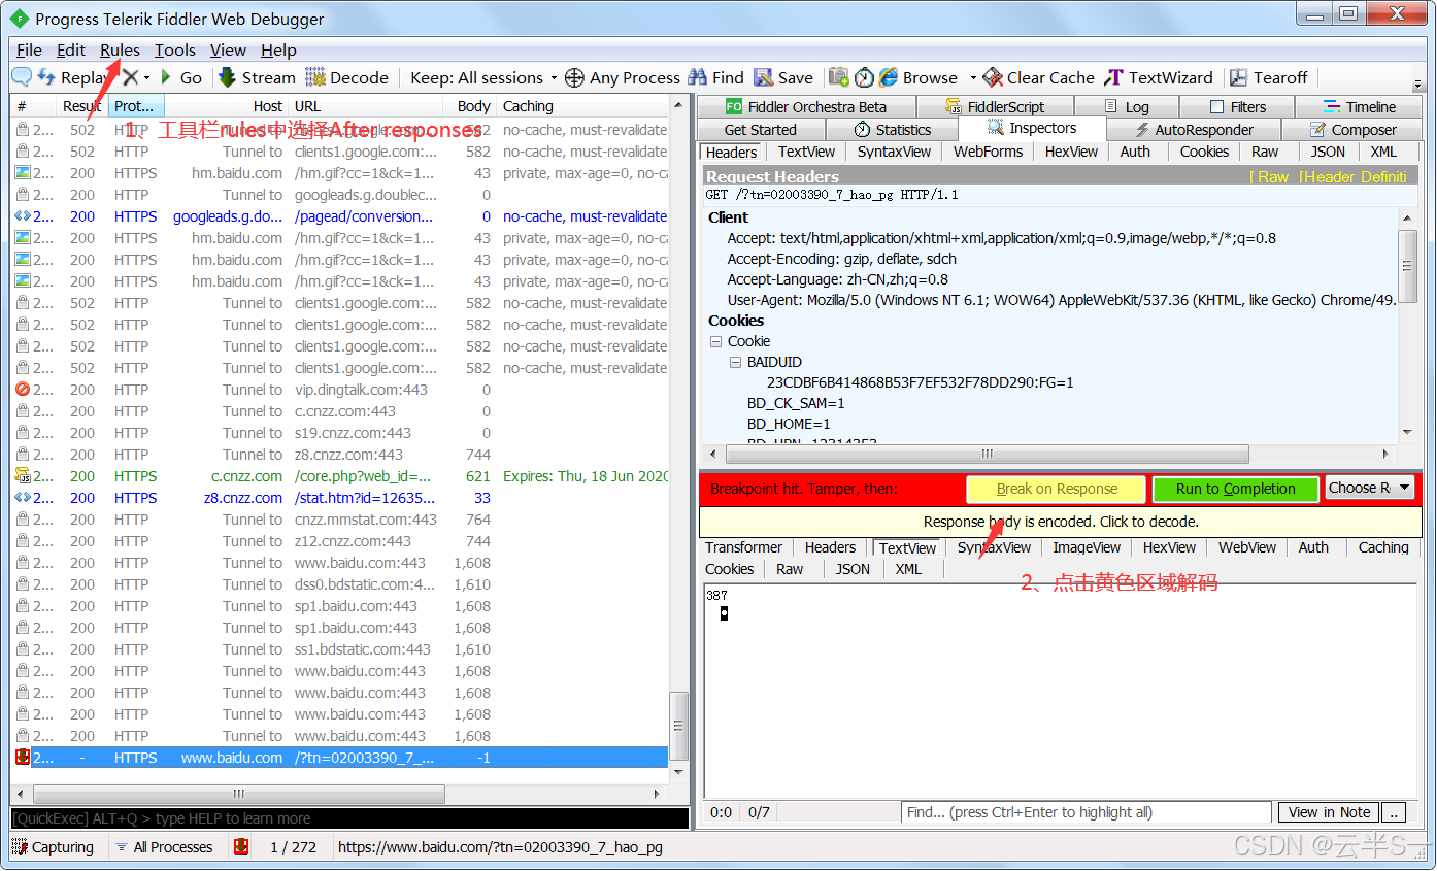
Task: Click the Save toolbar button
Action: (x=783, y=77)
